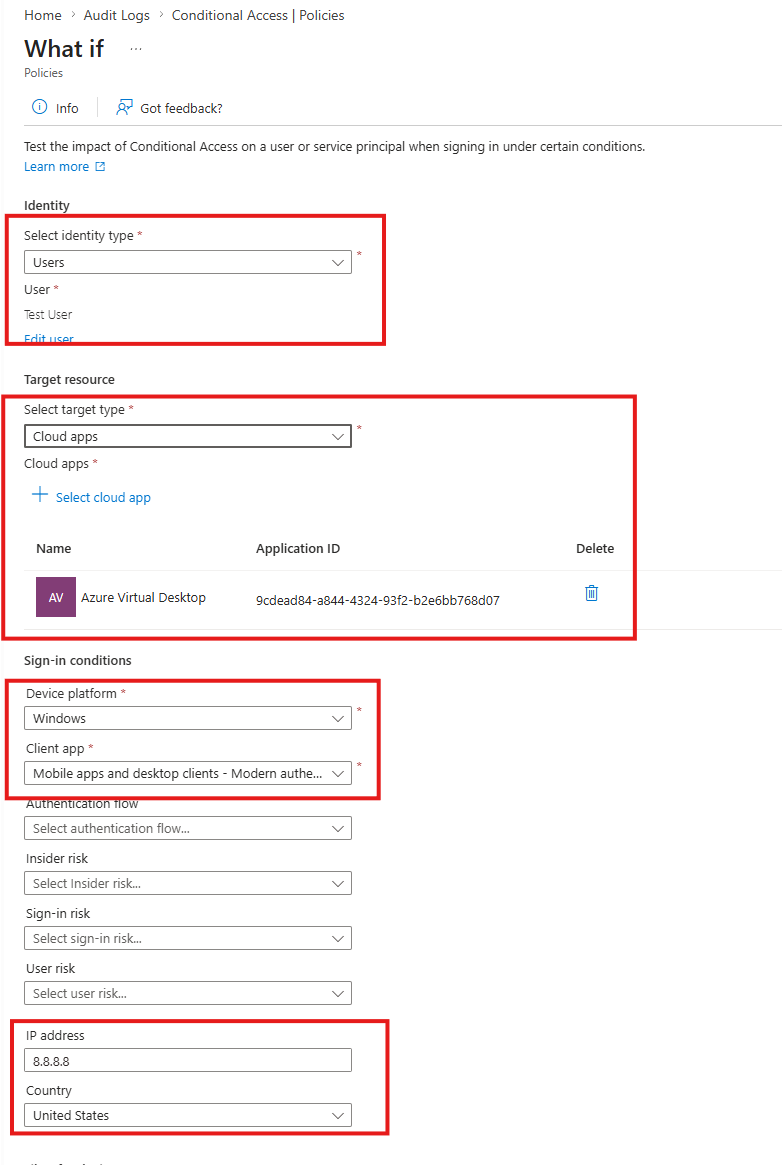Click the Azure Virtual Desktop name
This screenshot has height=1165, width=782.
click(x=143, y=597)
